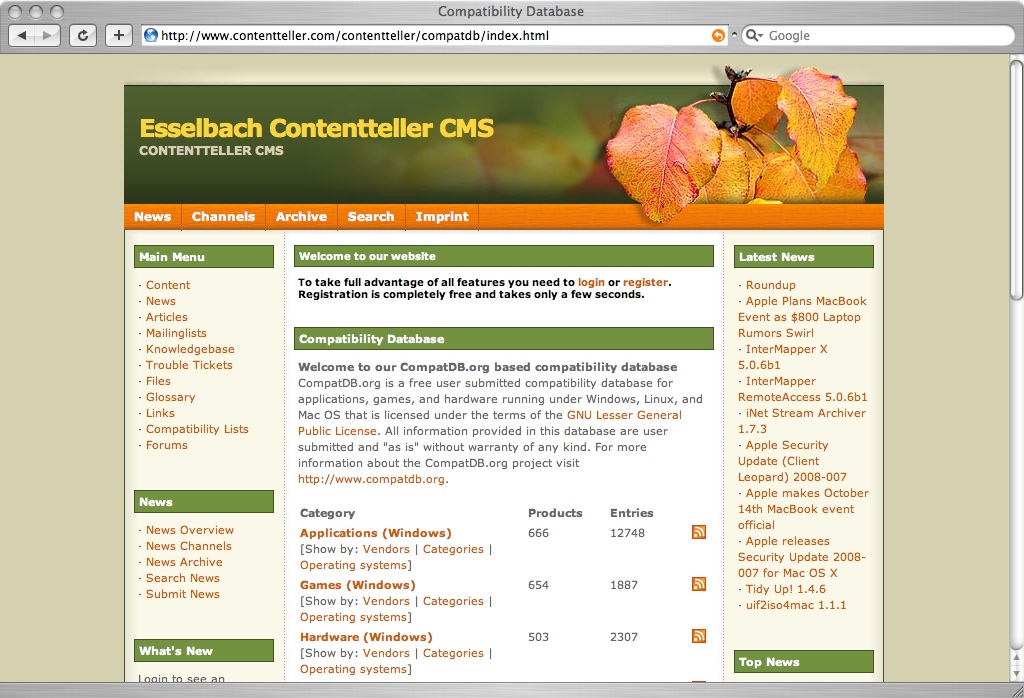Show Games (Windows) by Operating systems
Viewport: 1024px width, 698px height.
(x=353, y=617)
